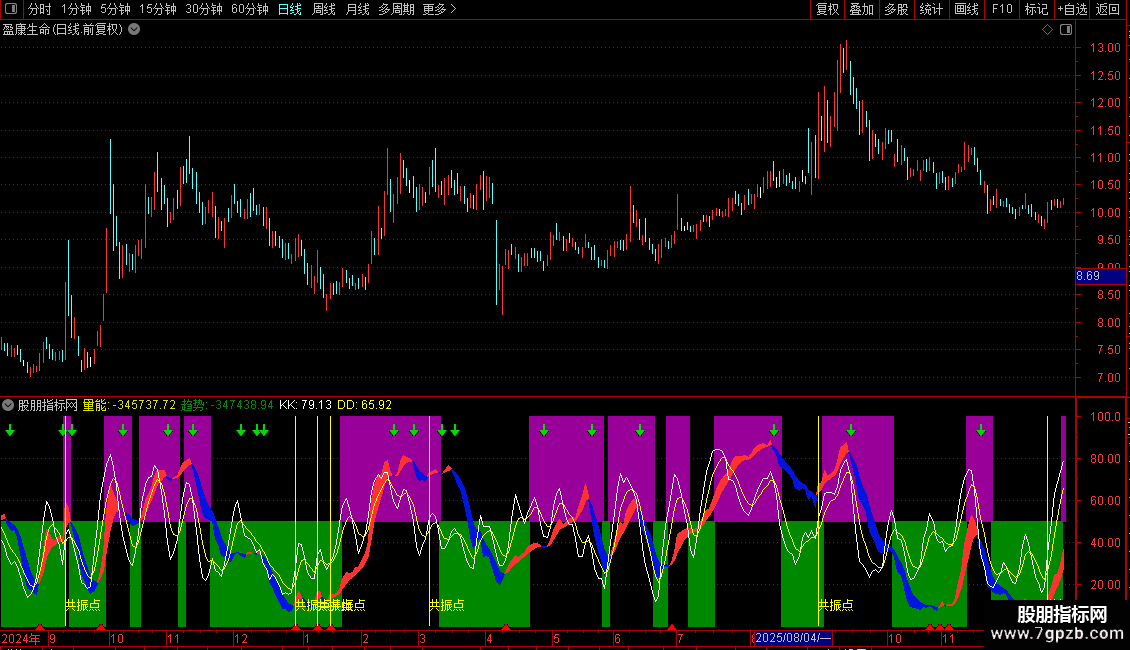1130x650 pixels.
Task: Click the 返回 back button
Action: pyautogui.click(x=1108, y=9)
